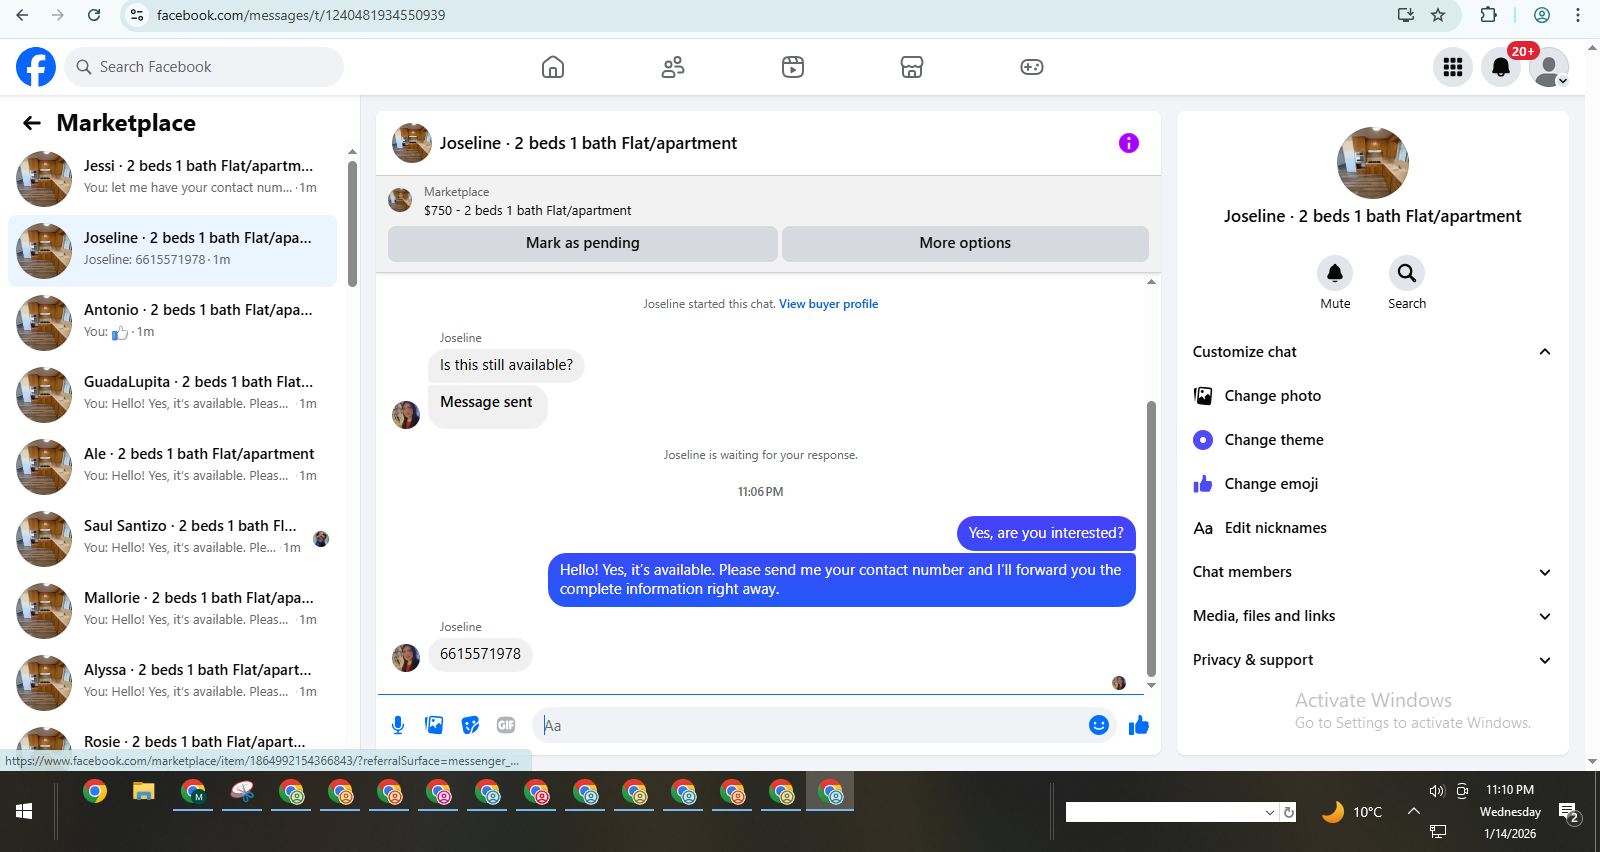1600x852 pixels.
Task: Open Ale conversation in list
Action: coord(173,467)
